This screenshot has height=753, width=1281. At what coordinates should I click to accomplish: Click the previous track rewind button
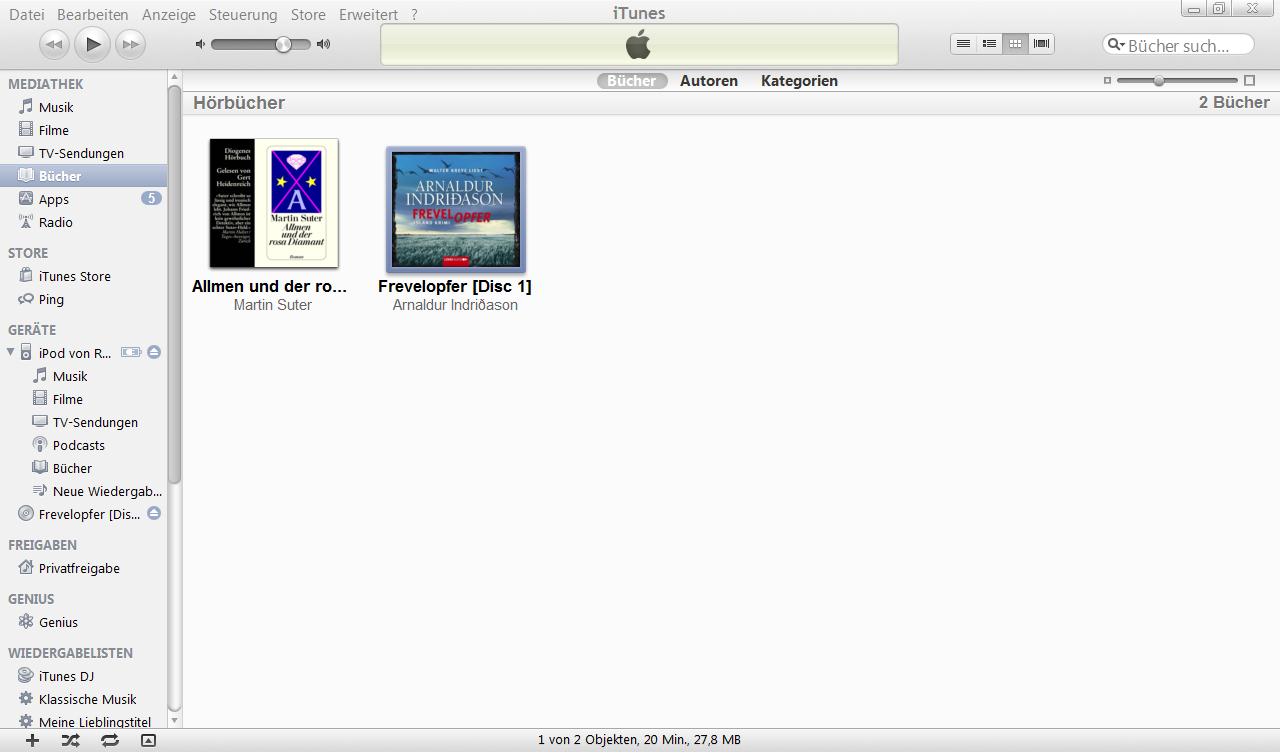(x=54, y=44)
